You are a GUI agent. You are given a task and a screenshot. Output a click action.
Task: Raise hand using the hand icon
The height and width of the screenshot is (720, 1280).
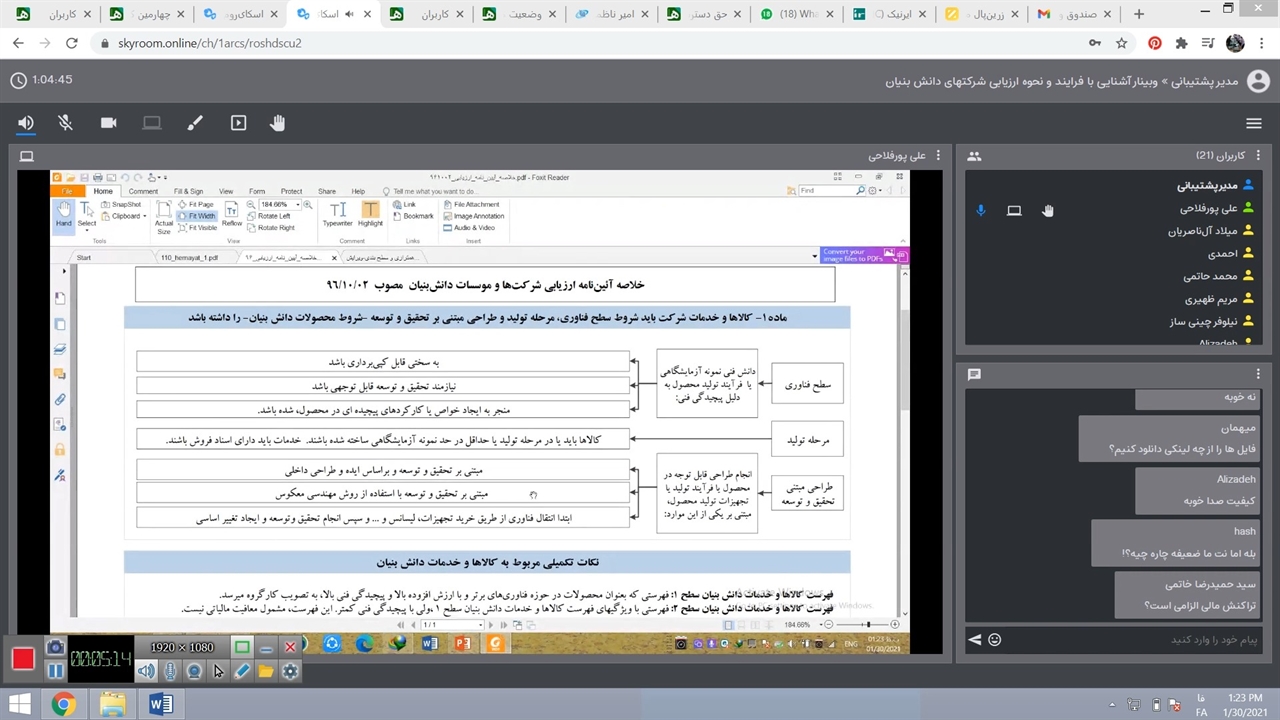[277, 123]
